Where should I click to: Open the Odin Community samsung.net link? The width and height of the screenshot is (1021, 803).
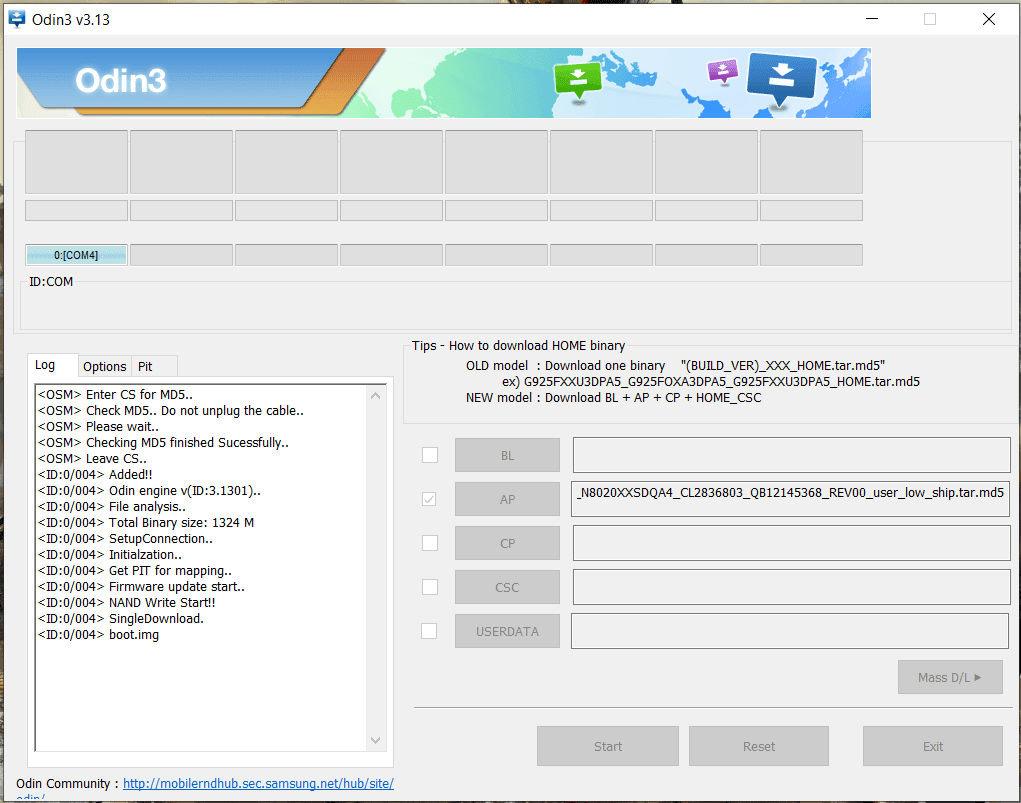point(259,783)
